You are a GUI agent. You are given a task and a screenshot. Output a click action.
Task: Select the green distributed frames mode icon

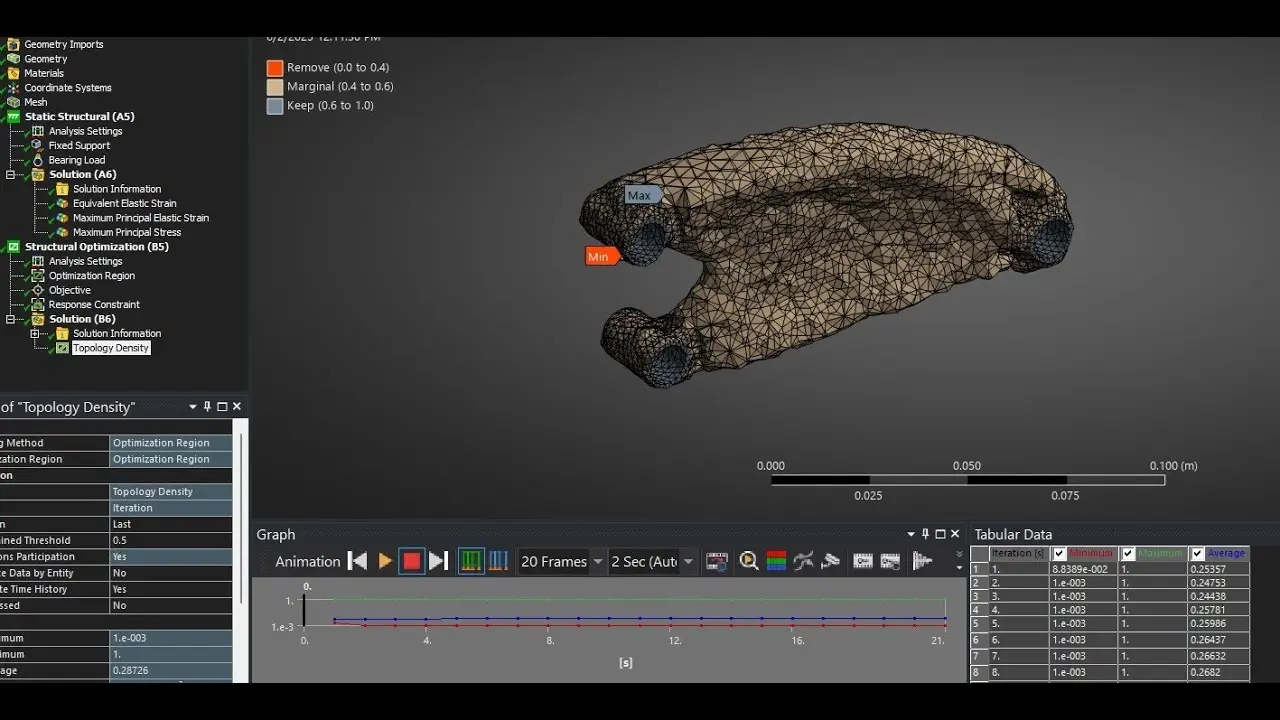click(x=471, y=562)
